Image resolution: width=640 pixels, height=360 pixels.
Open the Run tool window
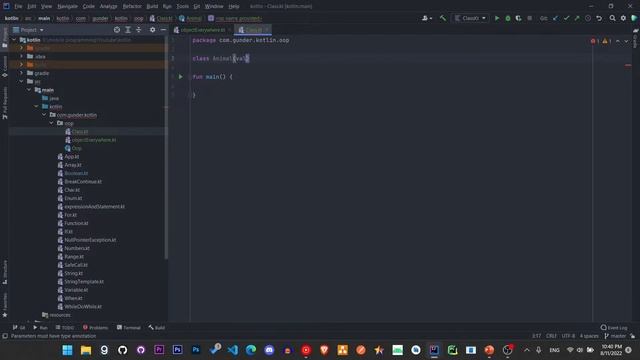tap(40, 327)
